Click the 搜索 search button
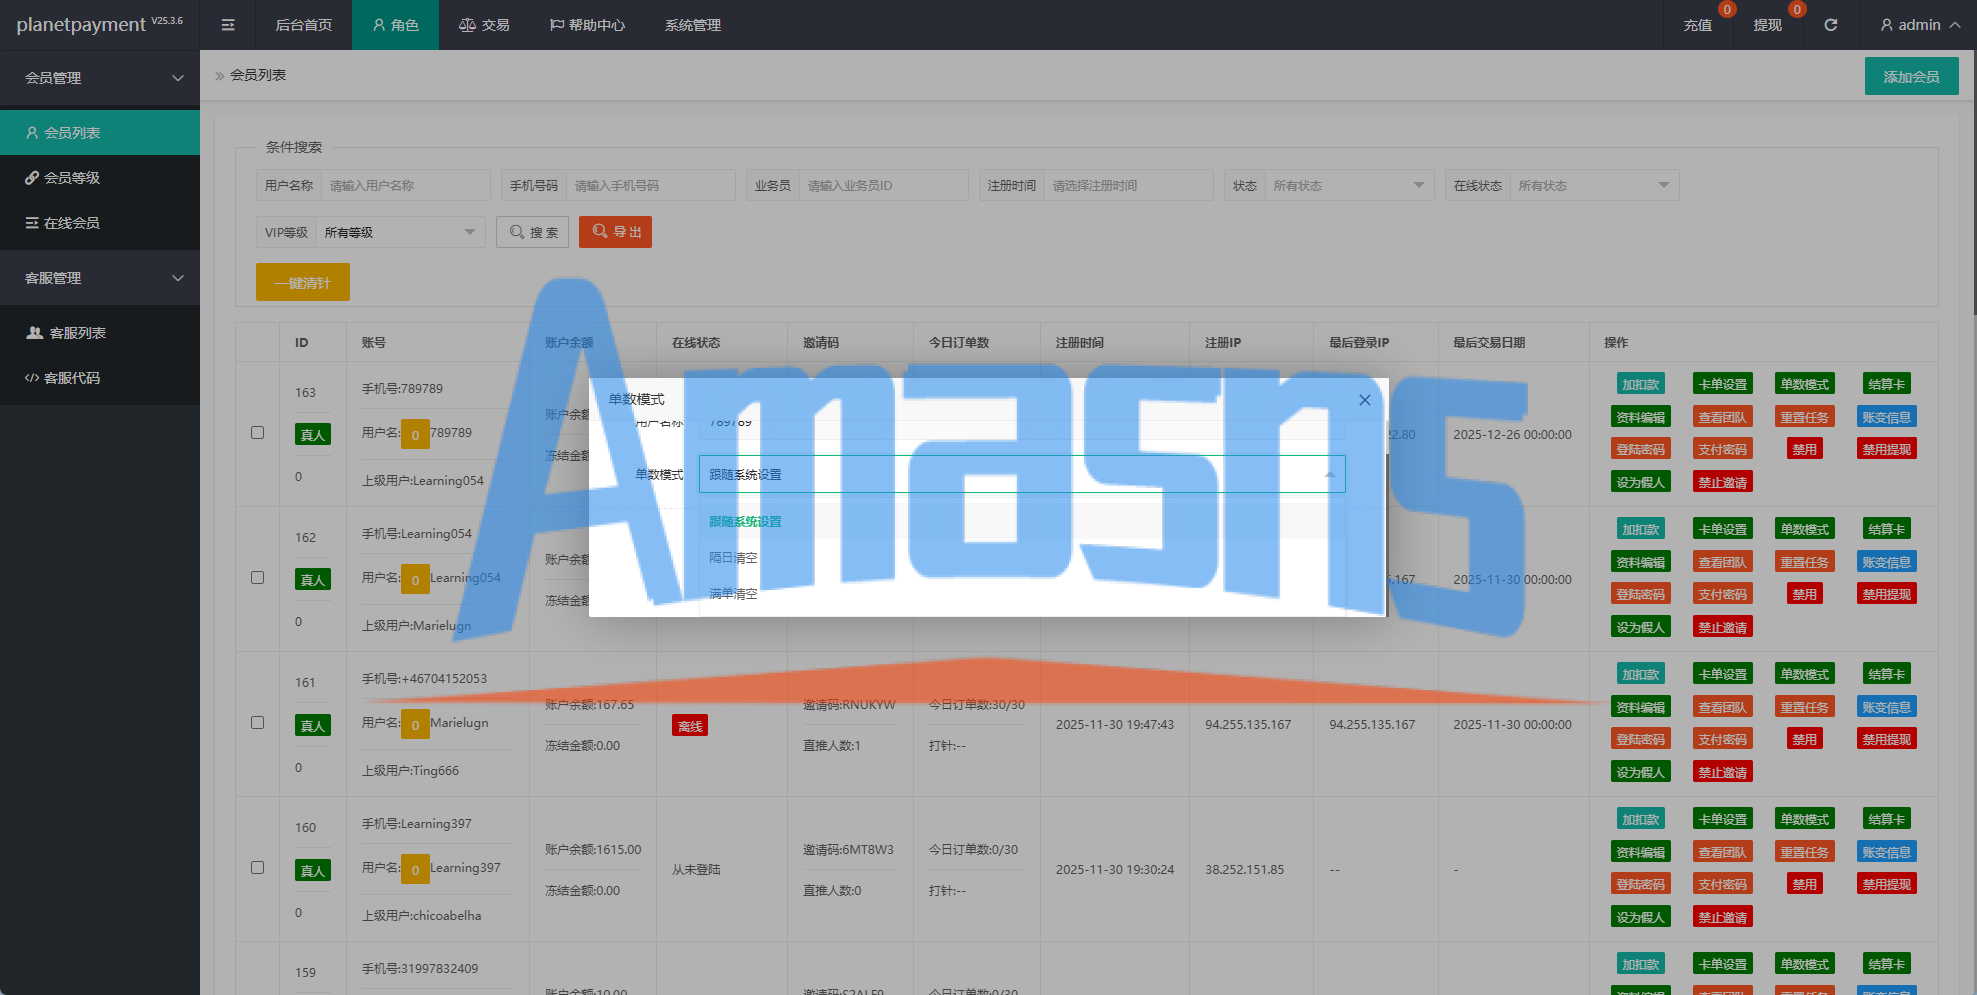 (x=533, y=232)
